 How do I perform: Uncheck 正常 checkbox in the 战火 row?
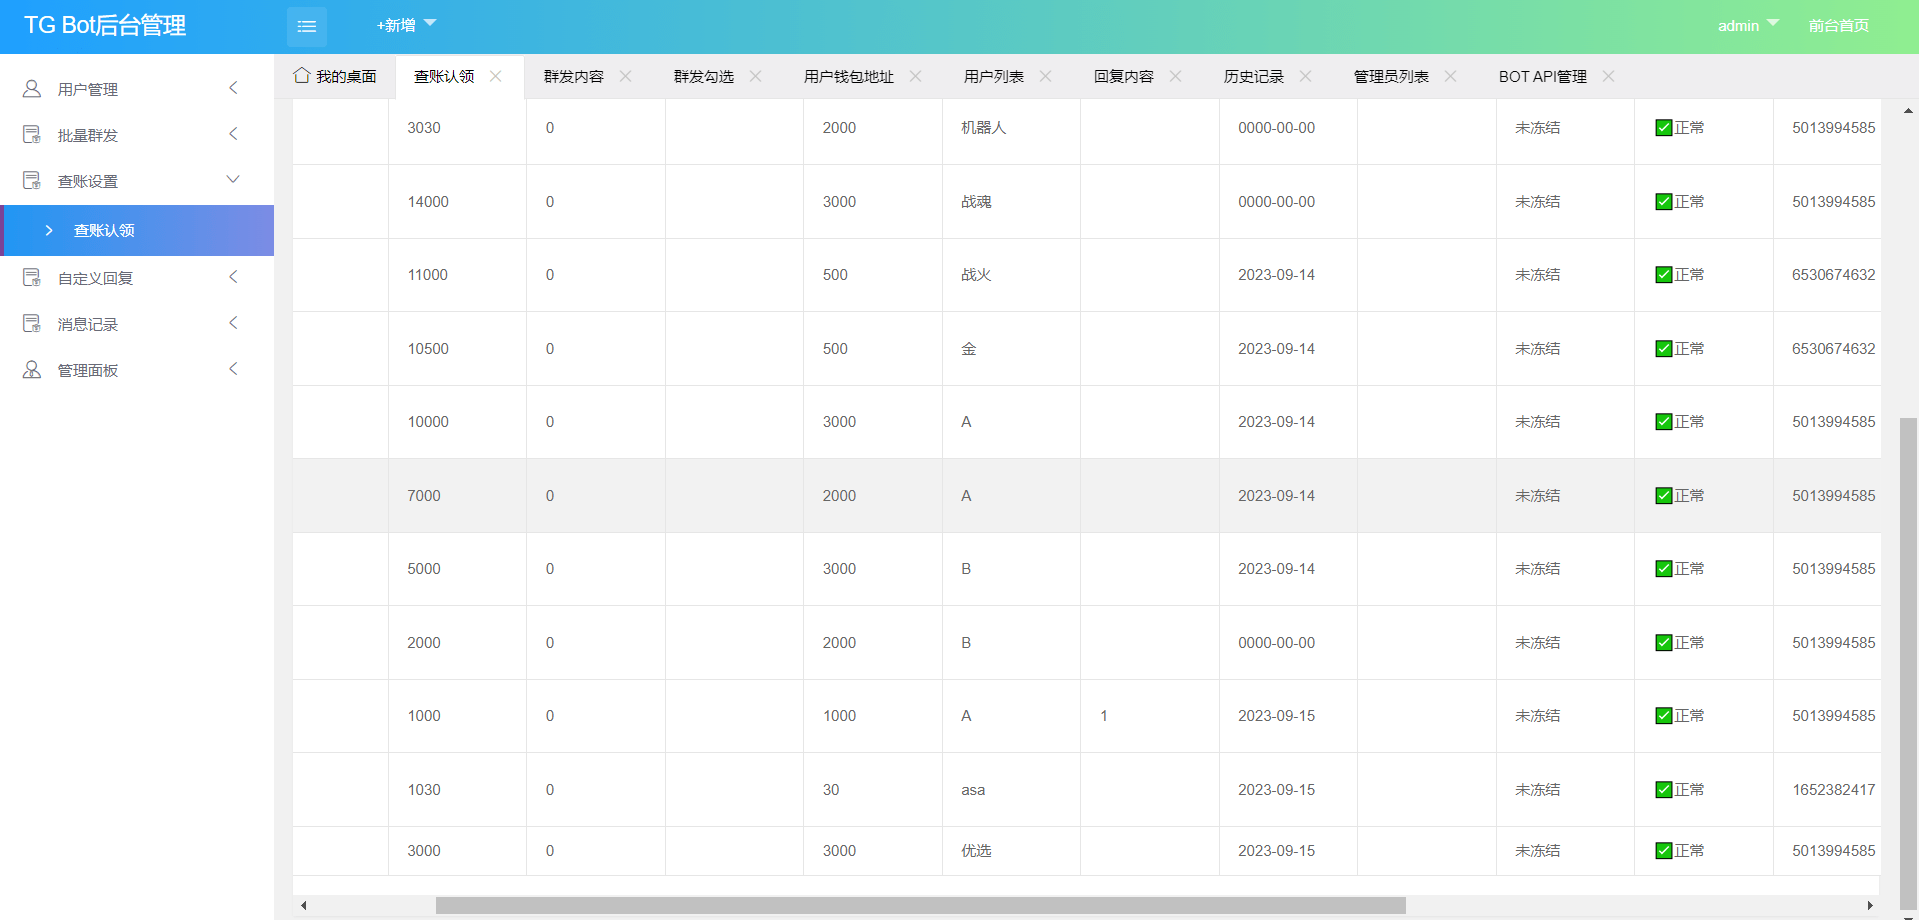click(1663, 275)
